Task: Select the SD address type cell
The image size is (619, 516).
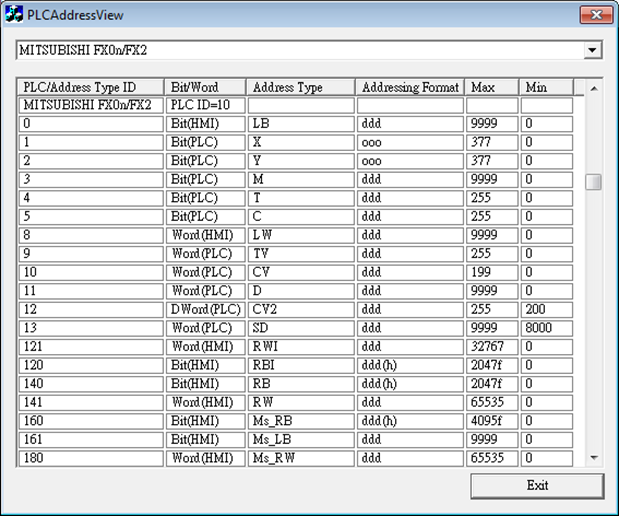Action: (301, 328)
